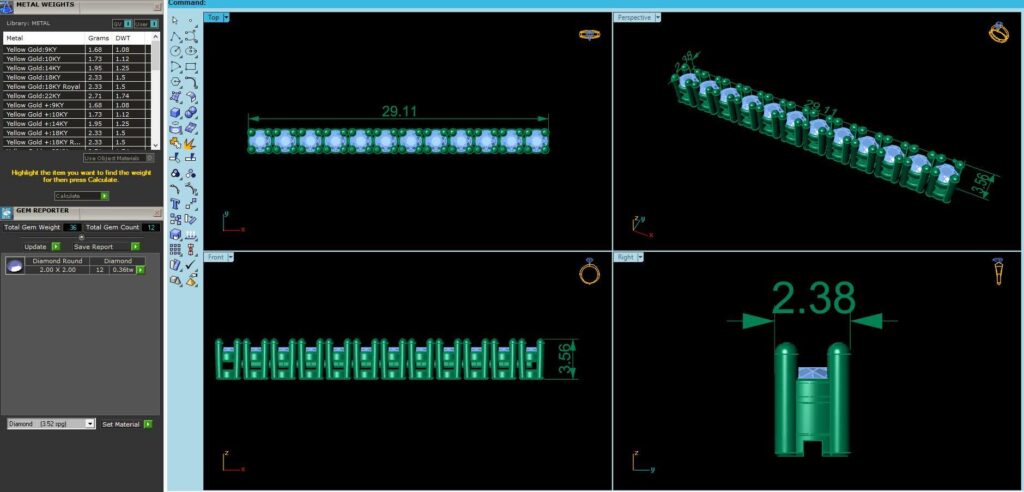The height and width of the screenshot is (492, 1024).
Task: Open the Diamond material dropdown
Action: [x=52, y=424]
